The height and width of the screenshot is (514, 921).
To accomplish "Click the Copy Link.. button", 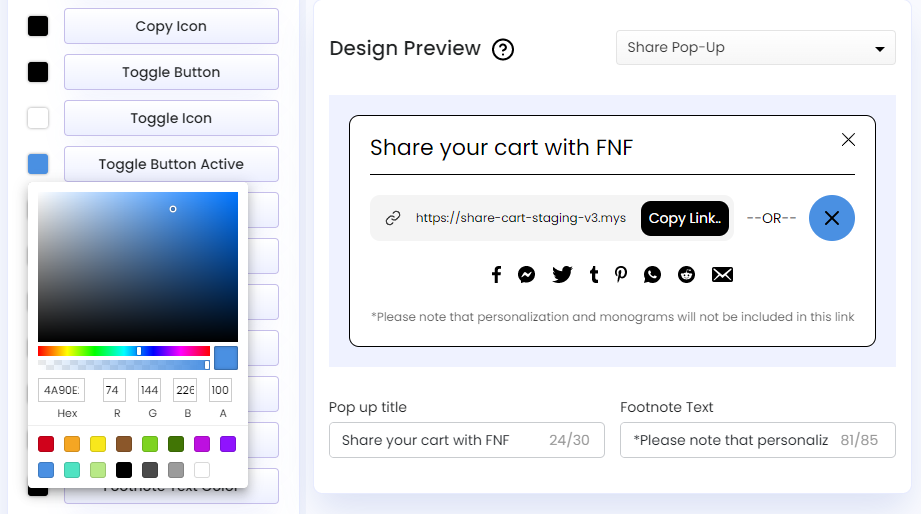I will click(x=685, y=218).
